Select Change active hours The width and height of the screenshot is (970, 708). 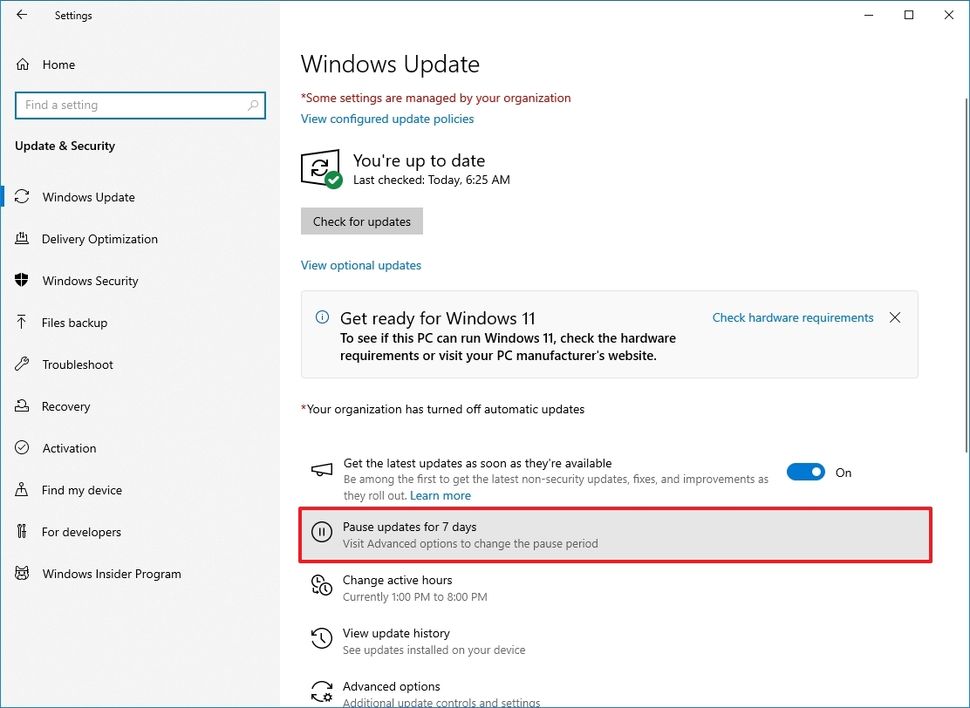click(x=397, y=579)
